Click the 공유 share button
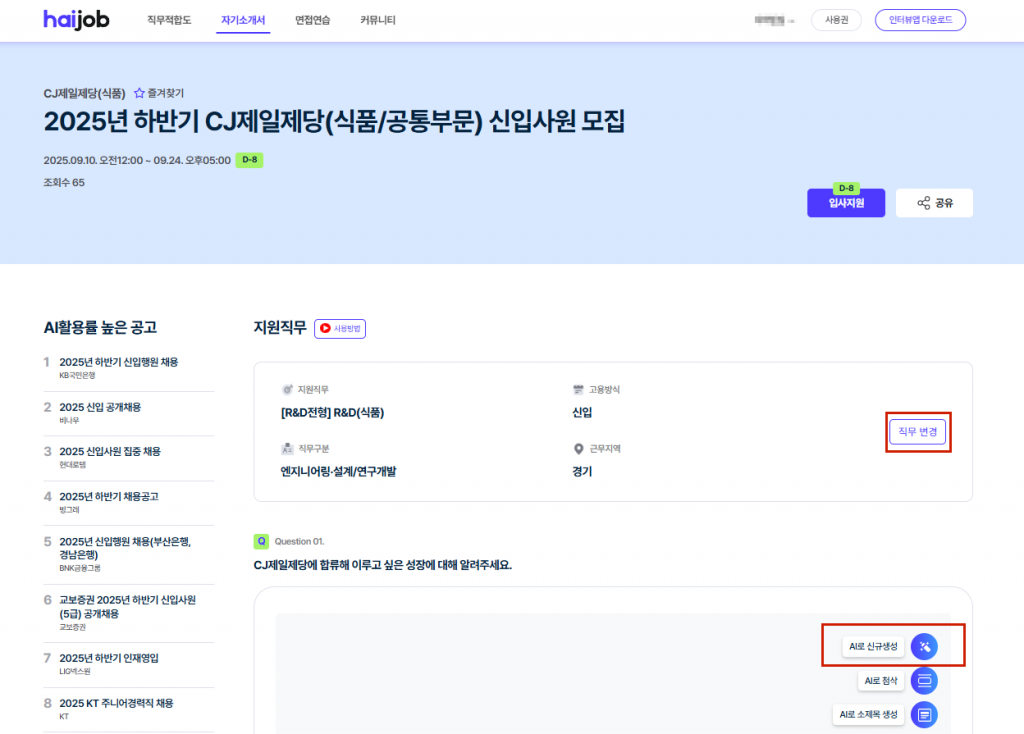 tap(934, 202)
